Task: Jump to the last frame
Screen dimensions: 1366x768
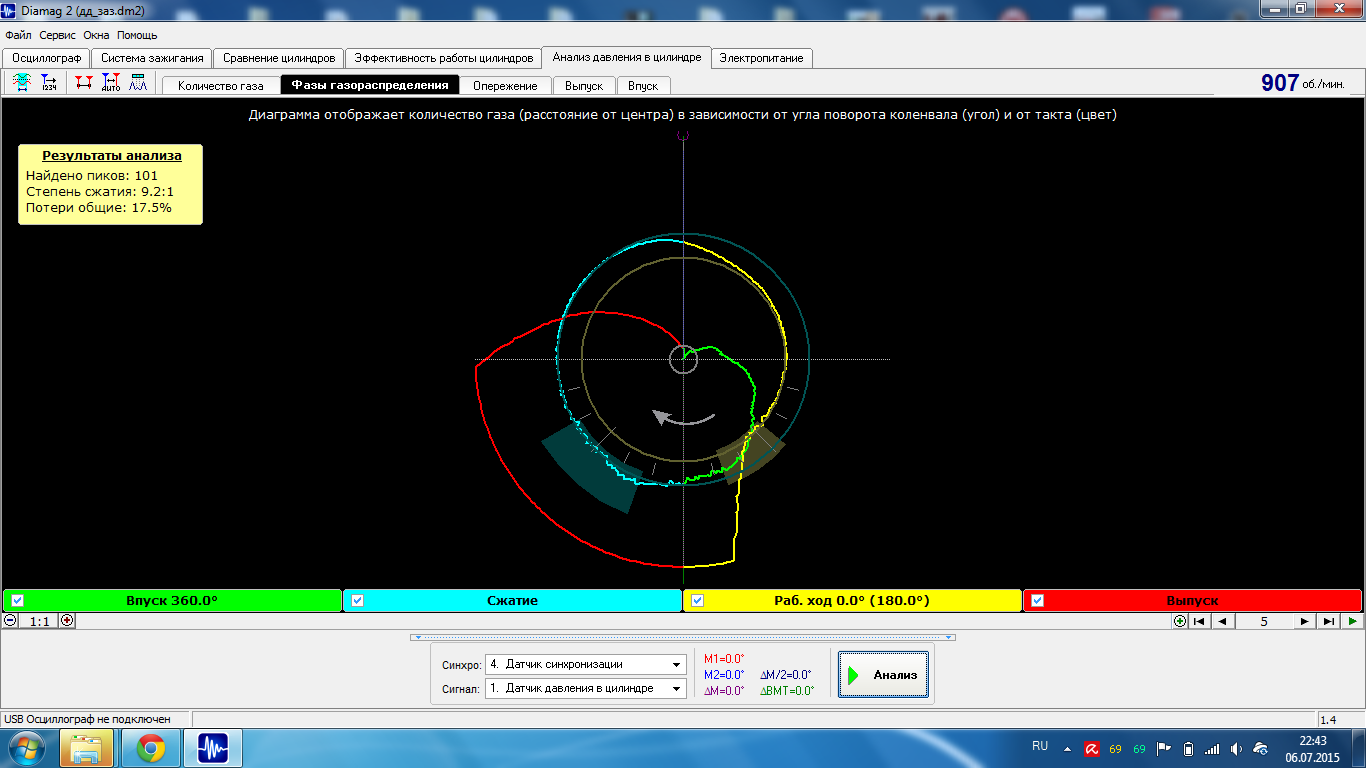Action: tap(1329, 621)
